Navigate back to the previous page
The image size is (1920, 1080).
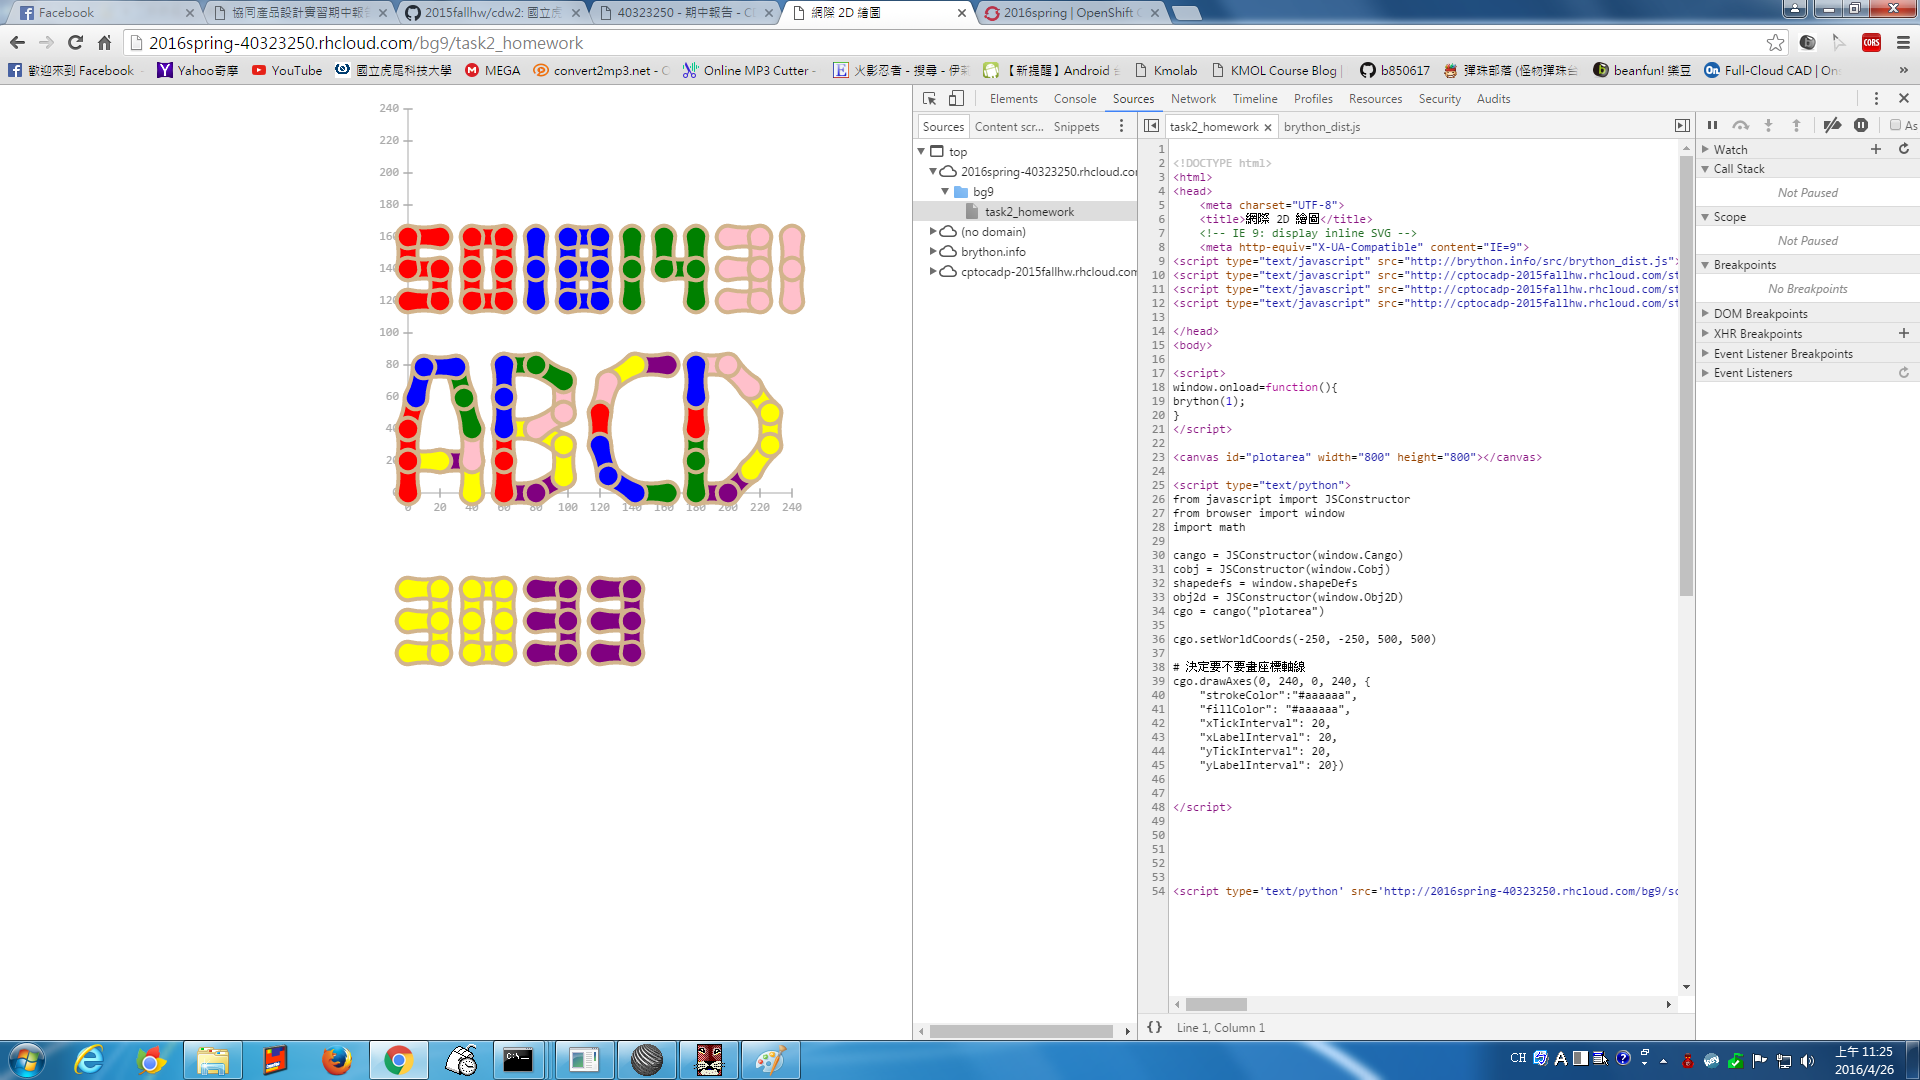(x=17, y=42)
